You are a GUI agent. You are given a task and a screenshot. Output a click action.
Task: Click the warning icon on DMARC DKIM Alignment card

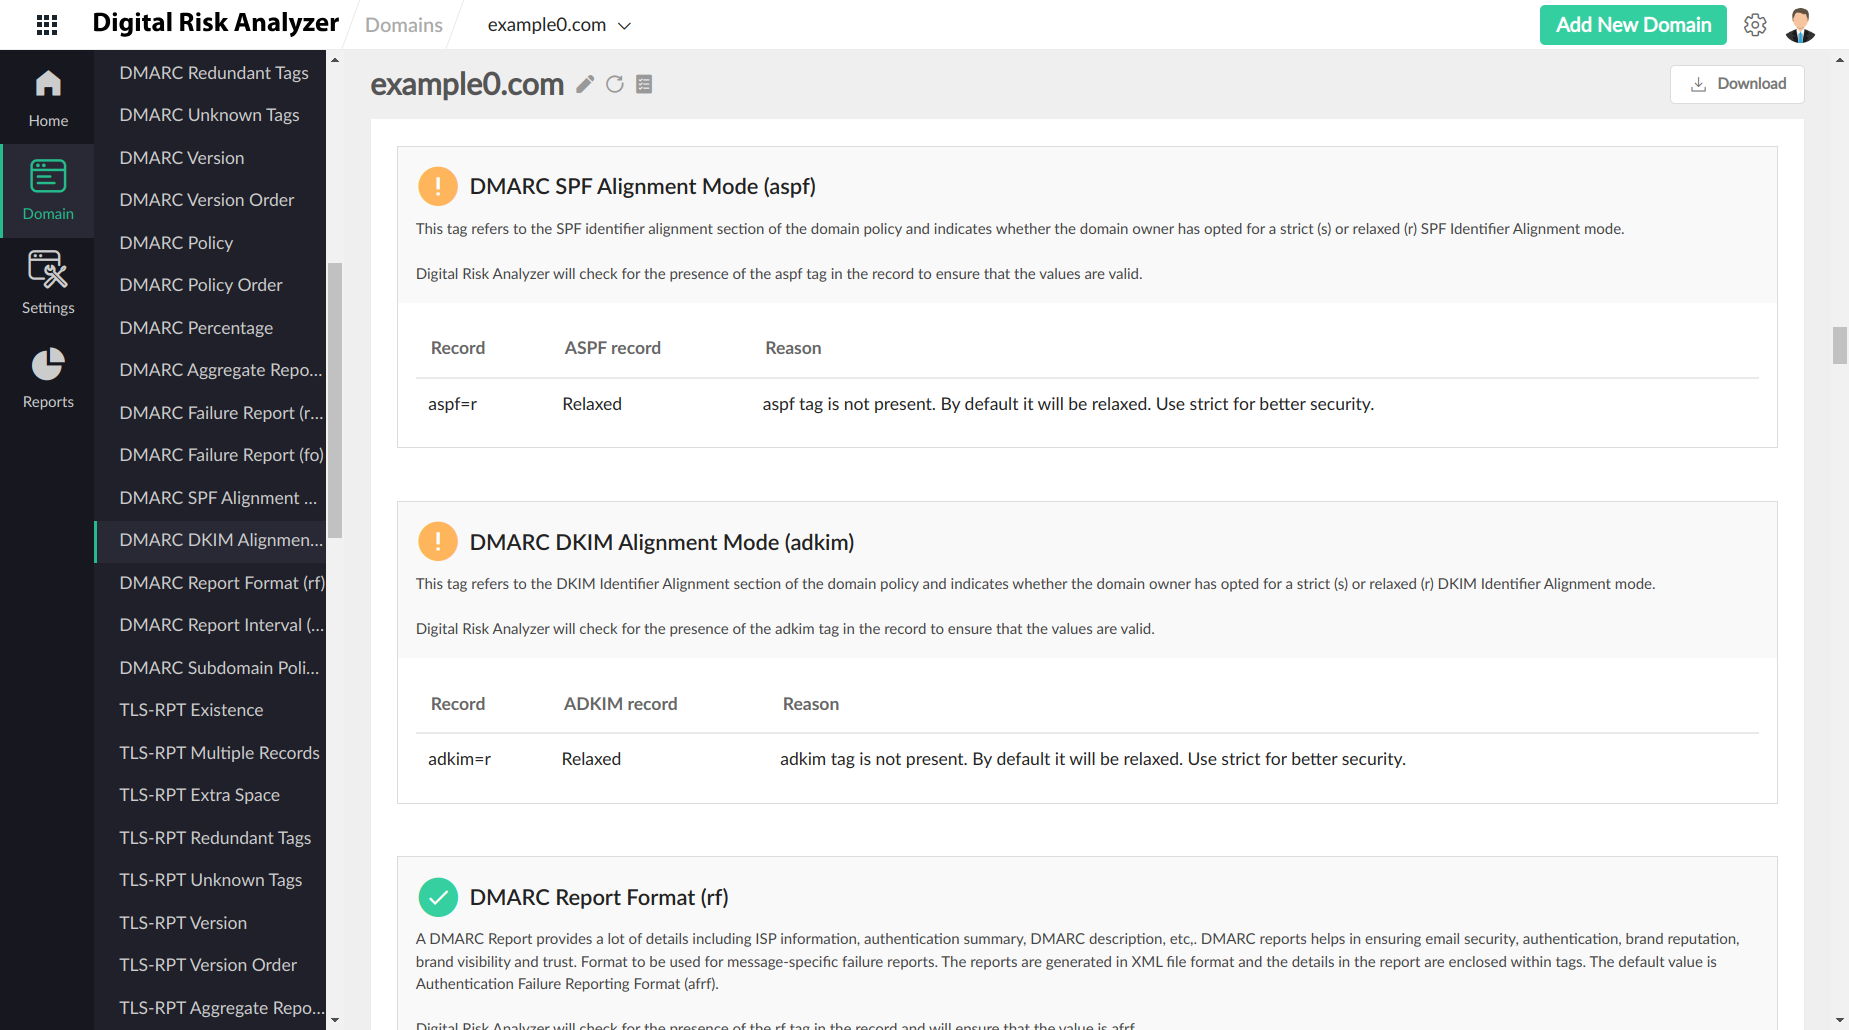(x=437, y=541)
